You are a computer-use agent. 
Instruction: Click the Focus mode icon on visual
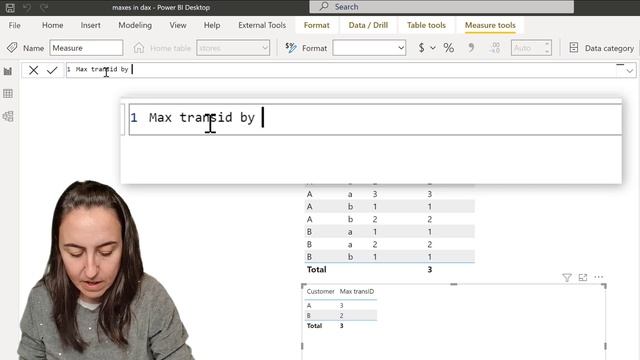tap(583, 278)
